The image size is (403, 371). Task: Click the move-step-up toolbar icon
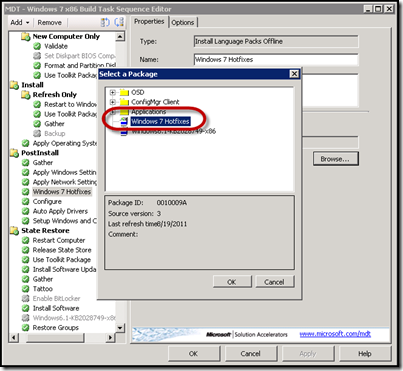tap(105, 22)
